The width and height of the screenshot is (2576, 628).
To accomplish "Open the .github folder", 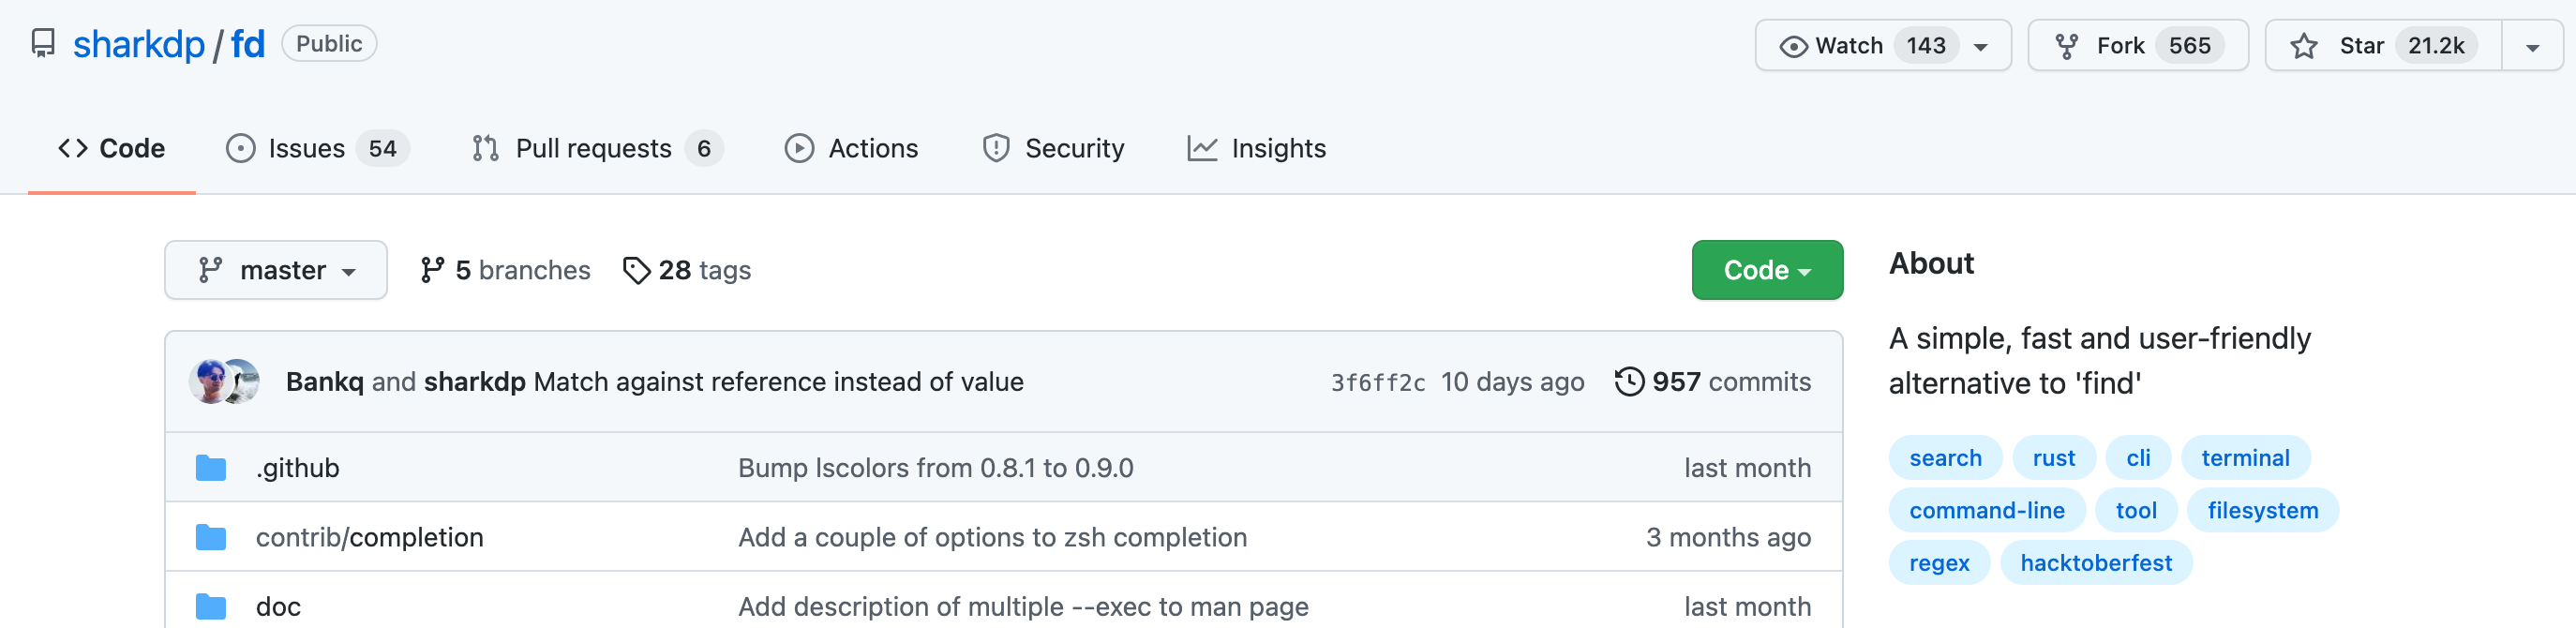I will (x=298, y=468).
